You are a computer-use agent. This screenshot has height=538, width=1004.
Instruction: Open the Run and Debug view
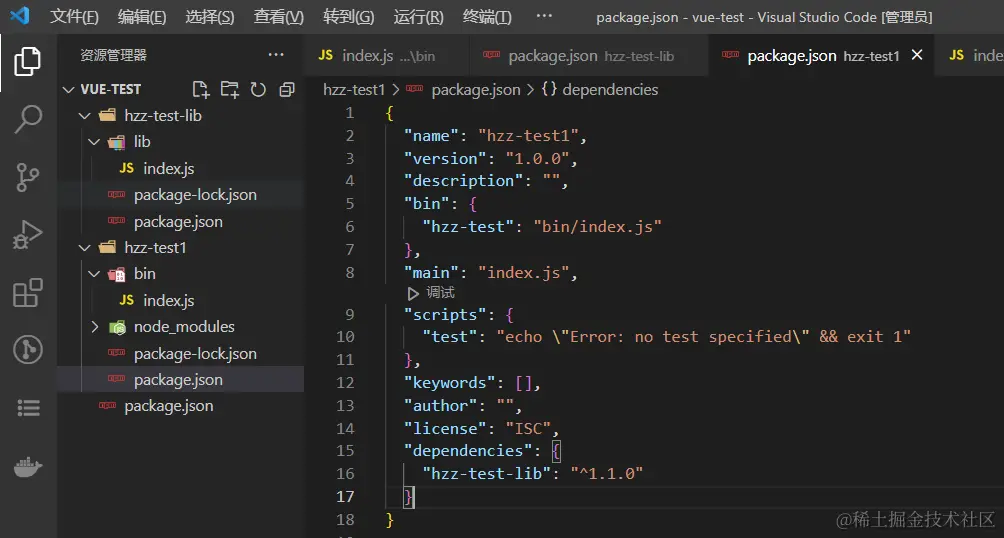(28, 235)
